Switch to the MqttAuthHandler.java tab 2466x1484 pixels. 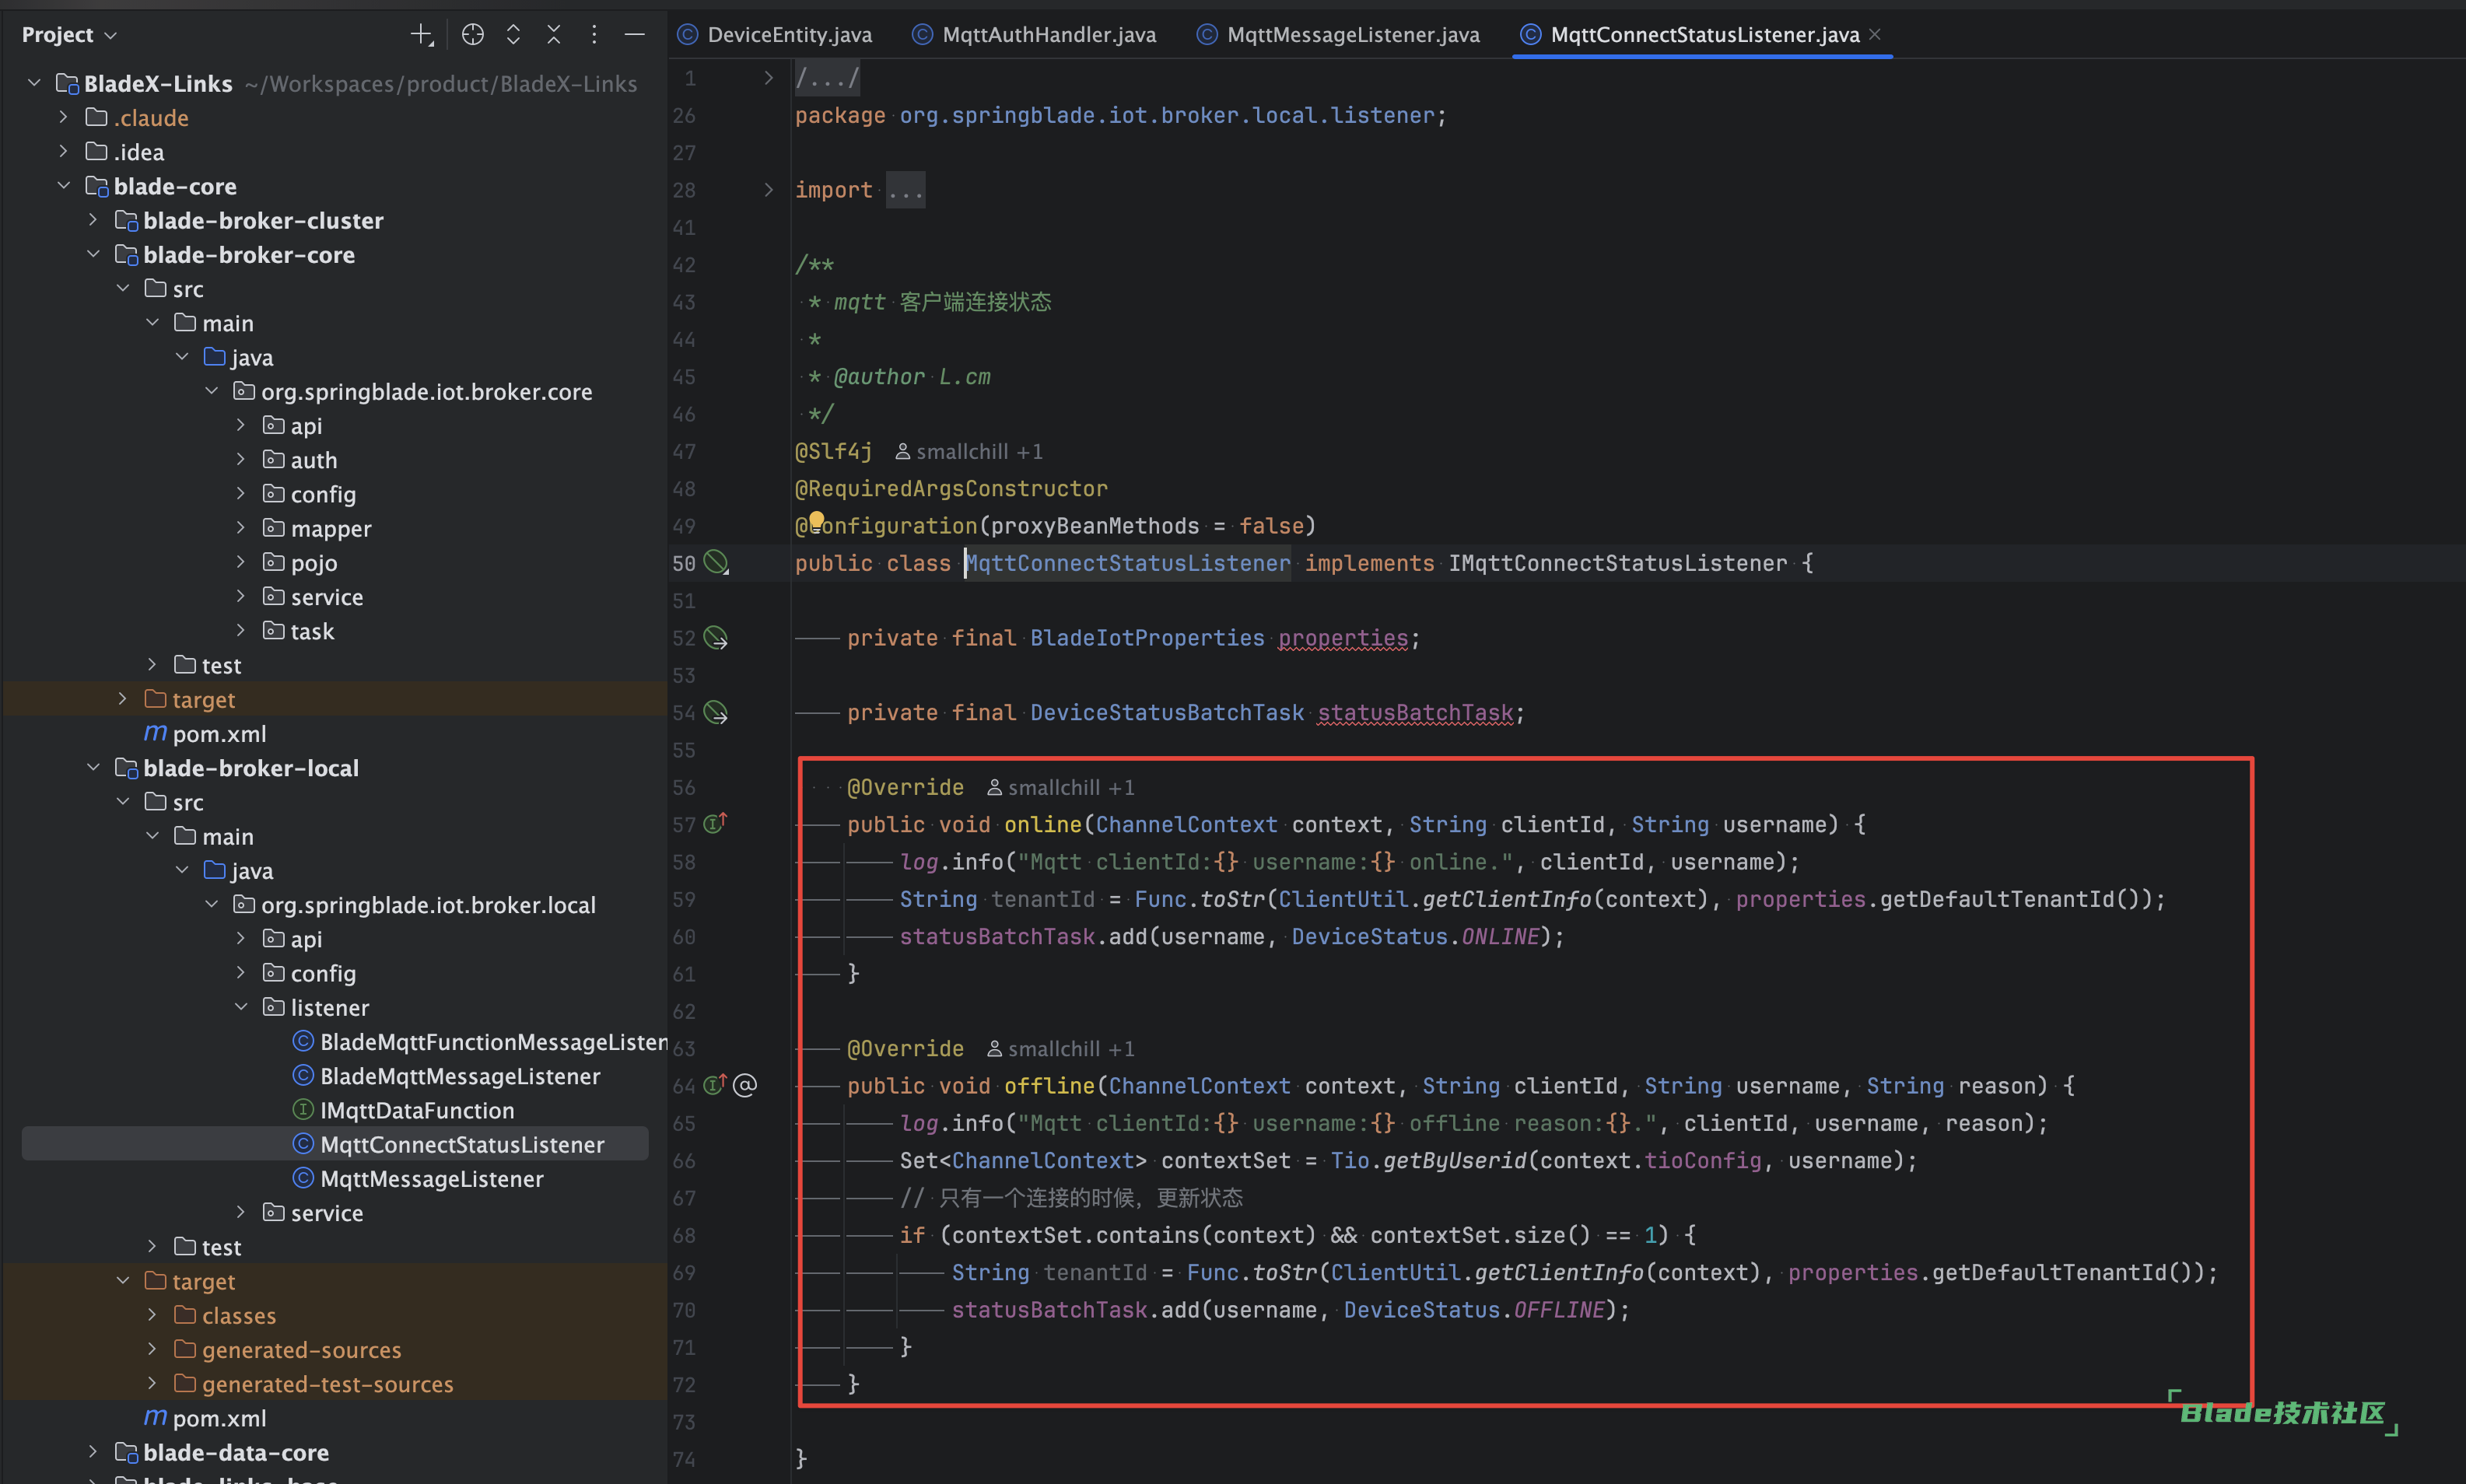coord(1048,35)
